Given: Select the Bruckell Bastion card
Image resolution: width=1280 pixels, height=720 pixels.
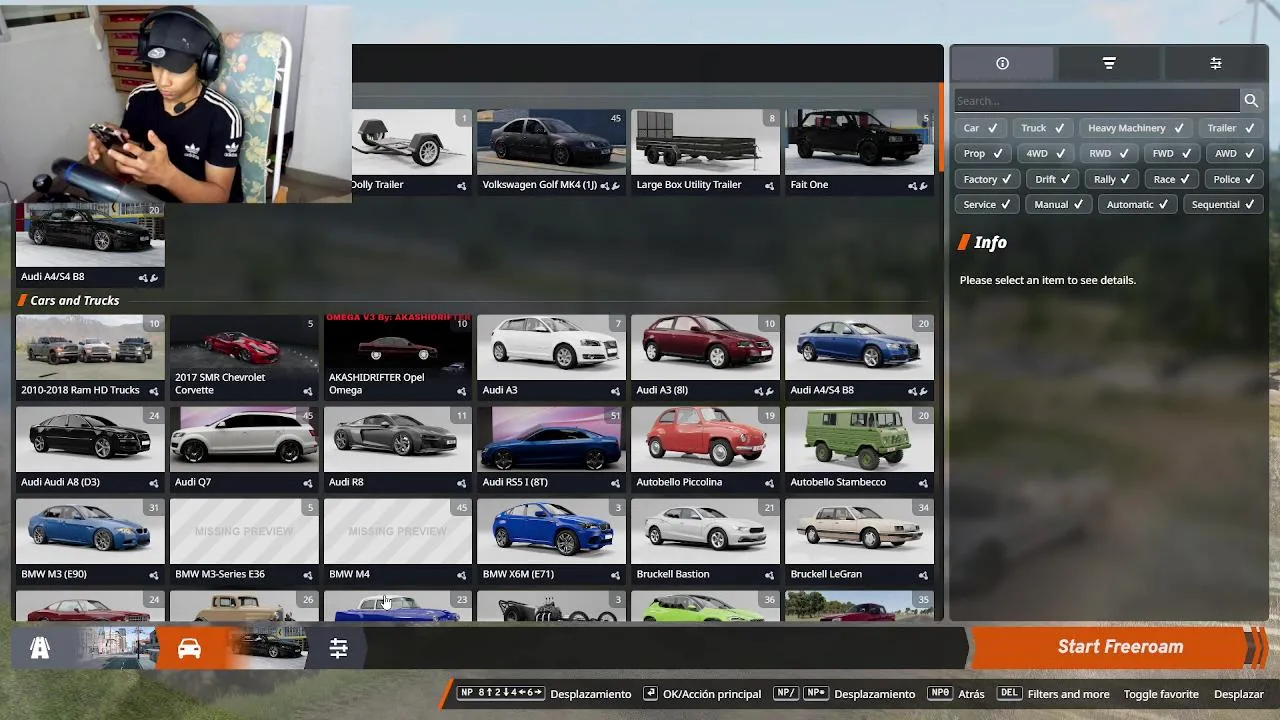Looking at the screenshot, I should tap(705, 541).
